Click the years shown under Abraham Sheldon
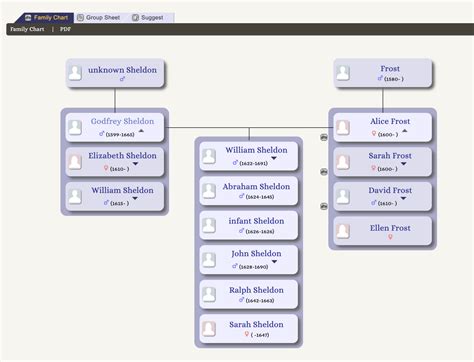This screenshot has width=474, height=362. click(260, 197)
